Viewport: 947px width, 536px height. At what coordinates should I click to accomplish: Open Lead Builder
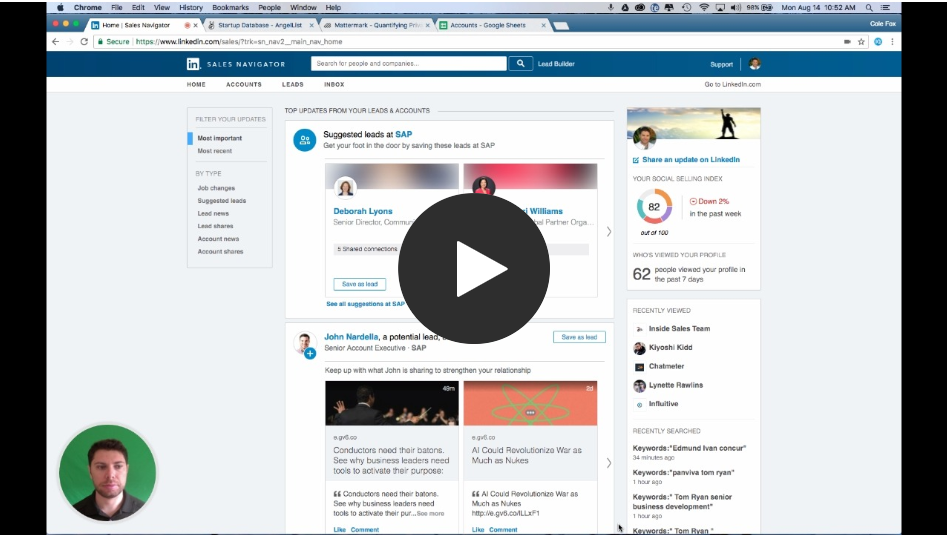pos(556,63)
